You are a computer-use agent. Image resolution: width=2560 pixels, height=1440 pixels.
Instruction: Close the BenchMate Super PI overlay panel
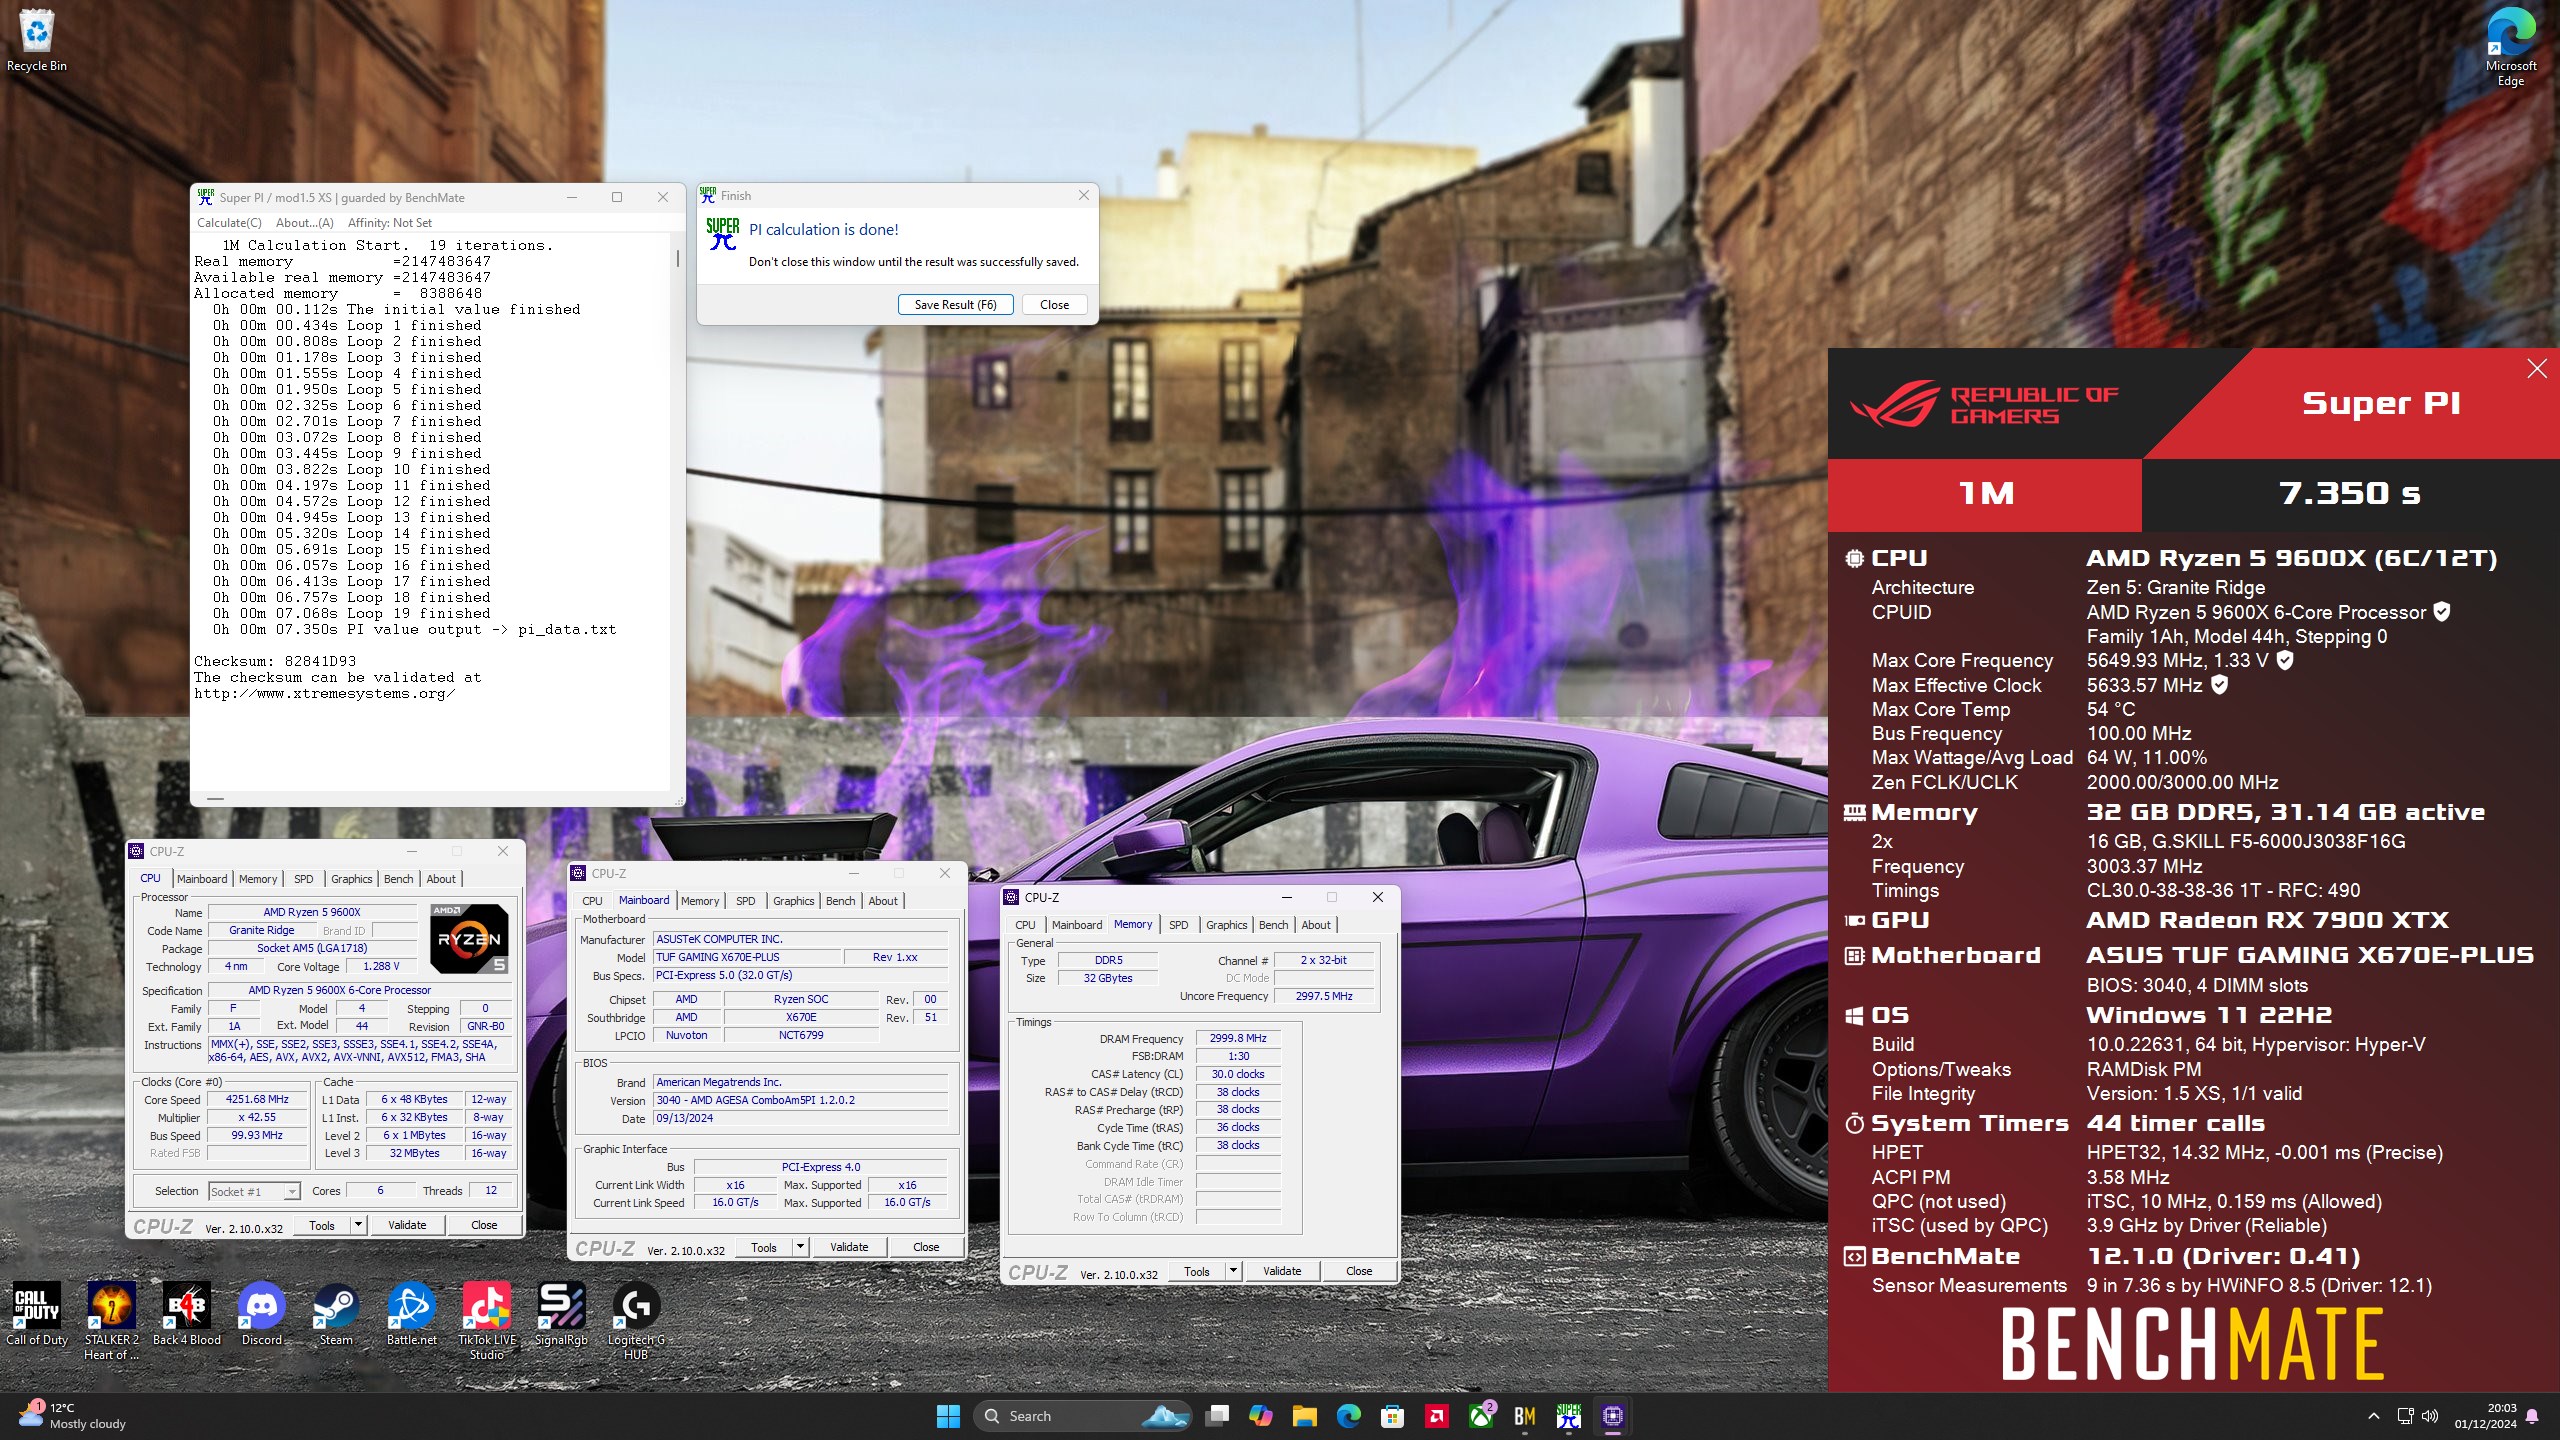click(x=2537, y=369)
